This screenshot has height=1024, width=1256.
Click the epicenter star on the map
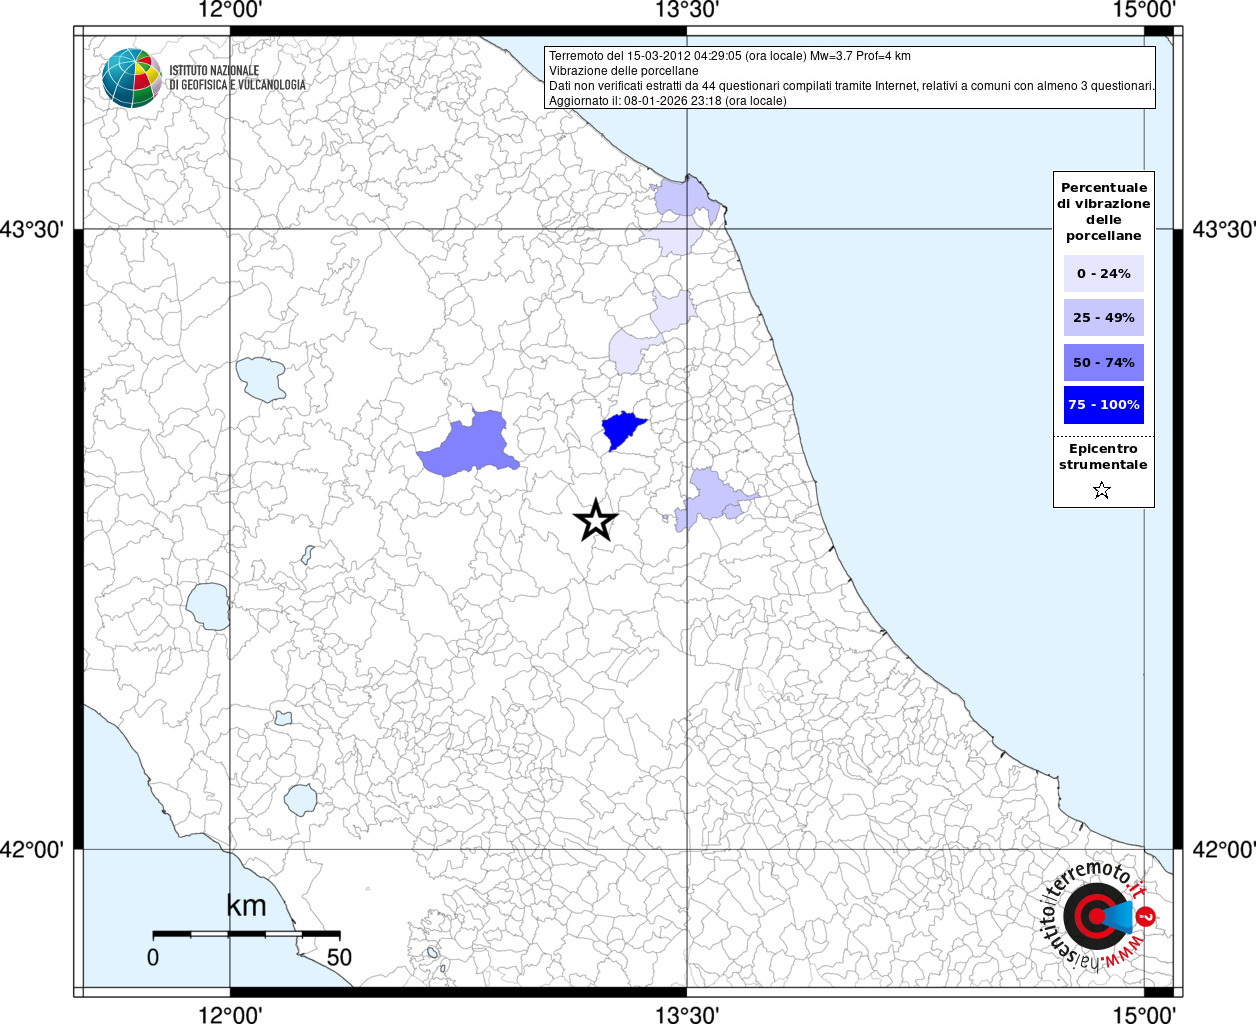(596, 520)
